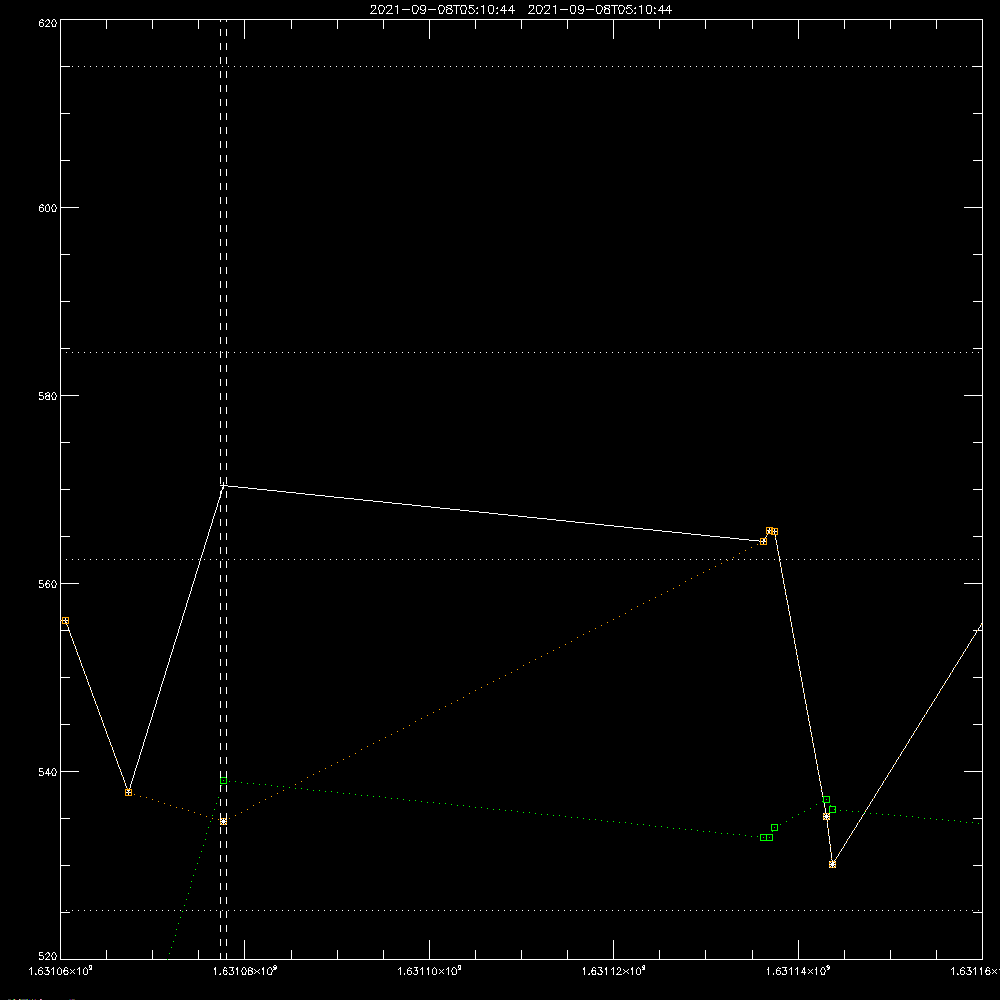The image size is (1000, 1000).
Task: Select the orange marker on the dashed vertical lines
Action: [223, 821]
